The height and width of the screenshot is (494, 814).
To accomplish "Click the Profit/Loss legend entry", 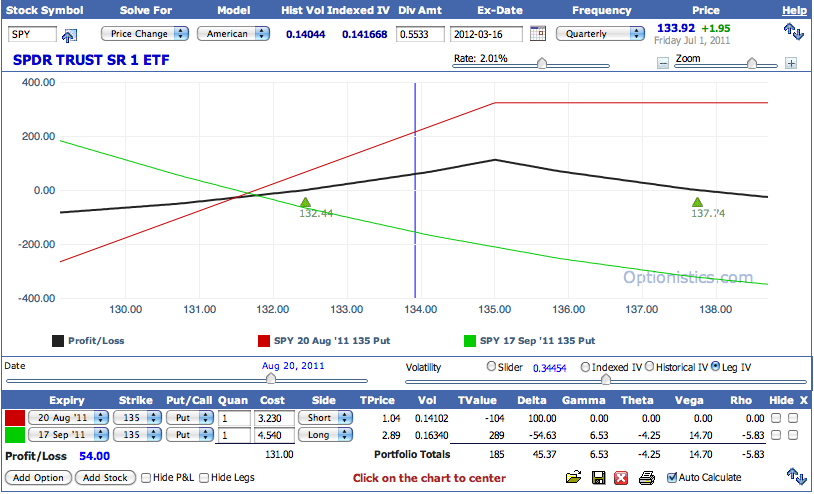I will pyautogui.click(x=88, y=341).
